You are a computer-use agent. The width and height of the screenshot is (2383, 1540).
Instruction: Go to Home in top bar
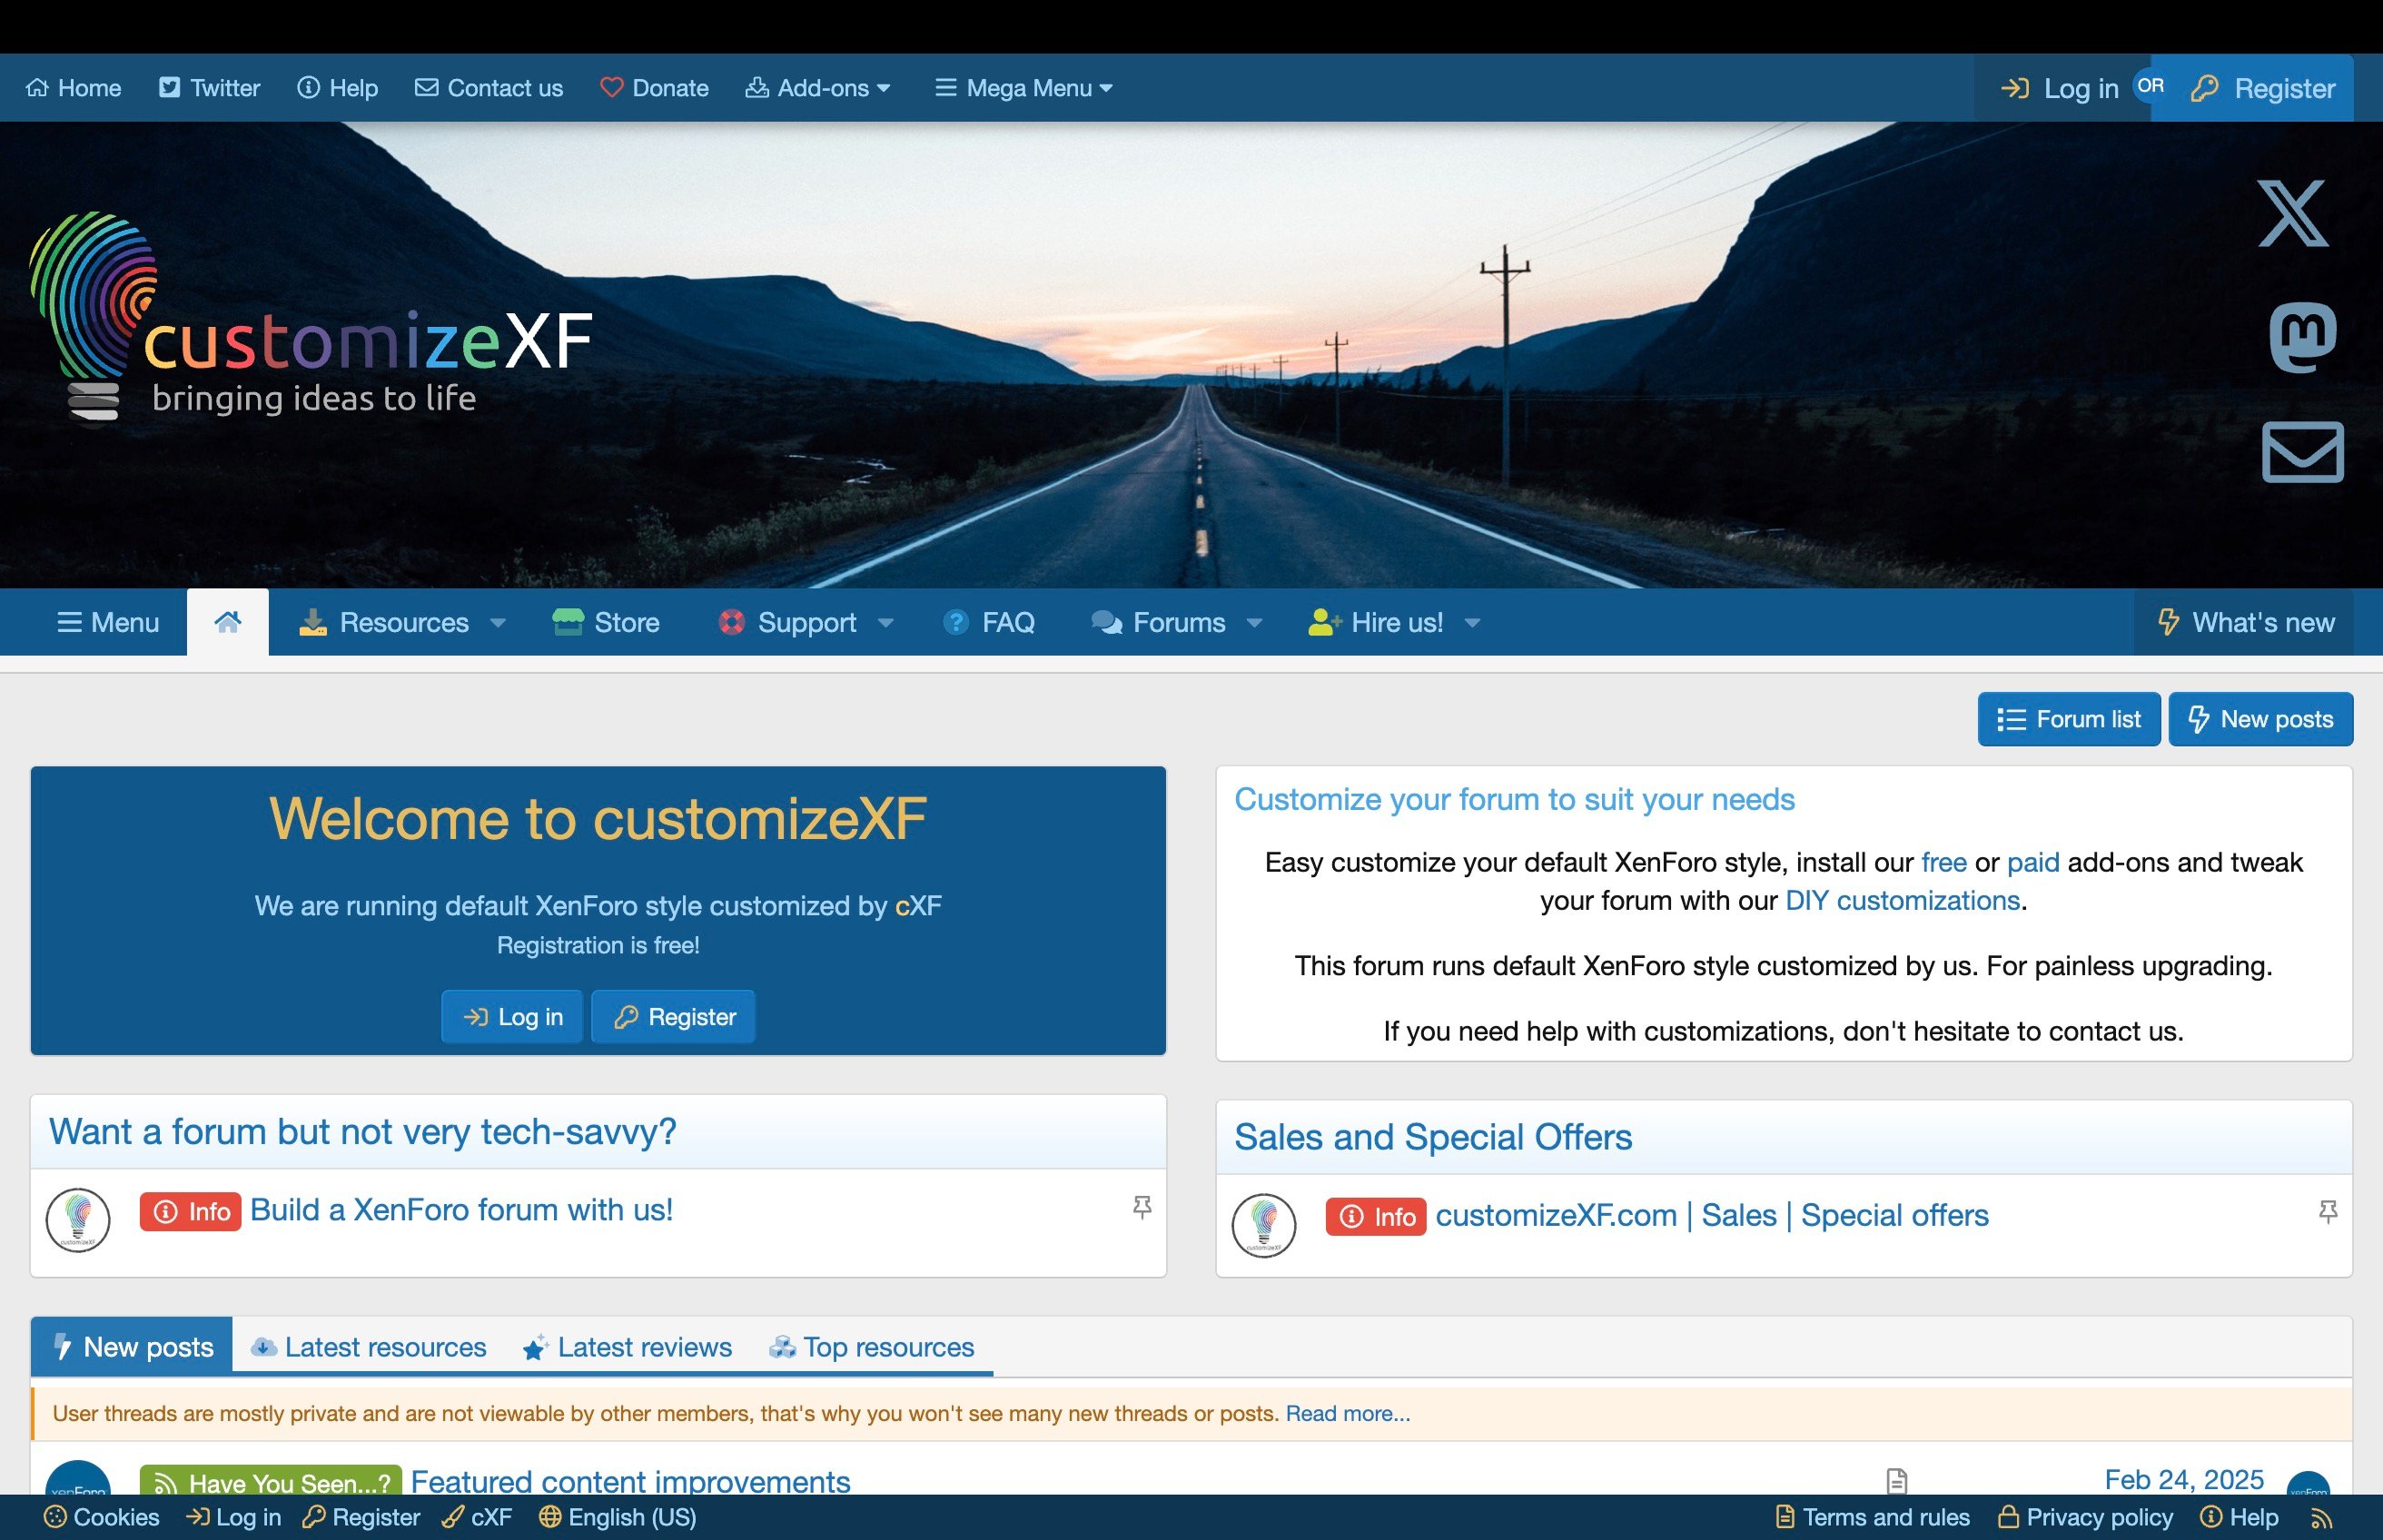73,88
